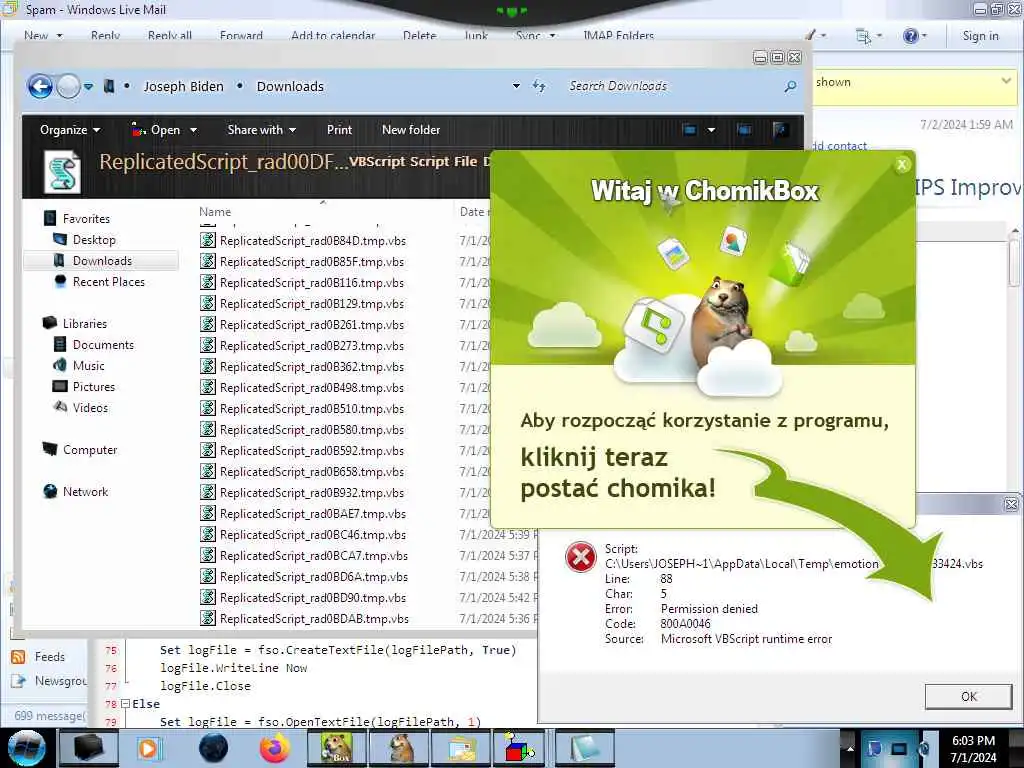Collapse the Else block on line 78
Screen dimensions: 1024x768
(125, 704)
